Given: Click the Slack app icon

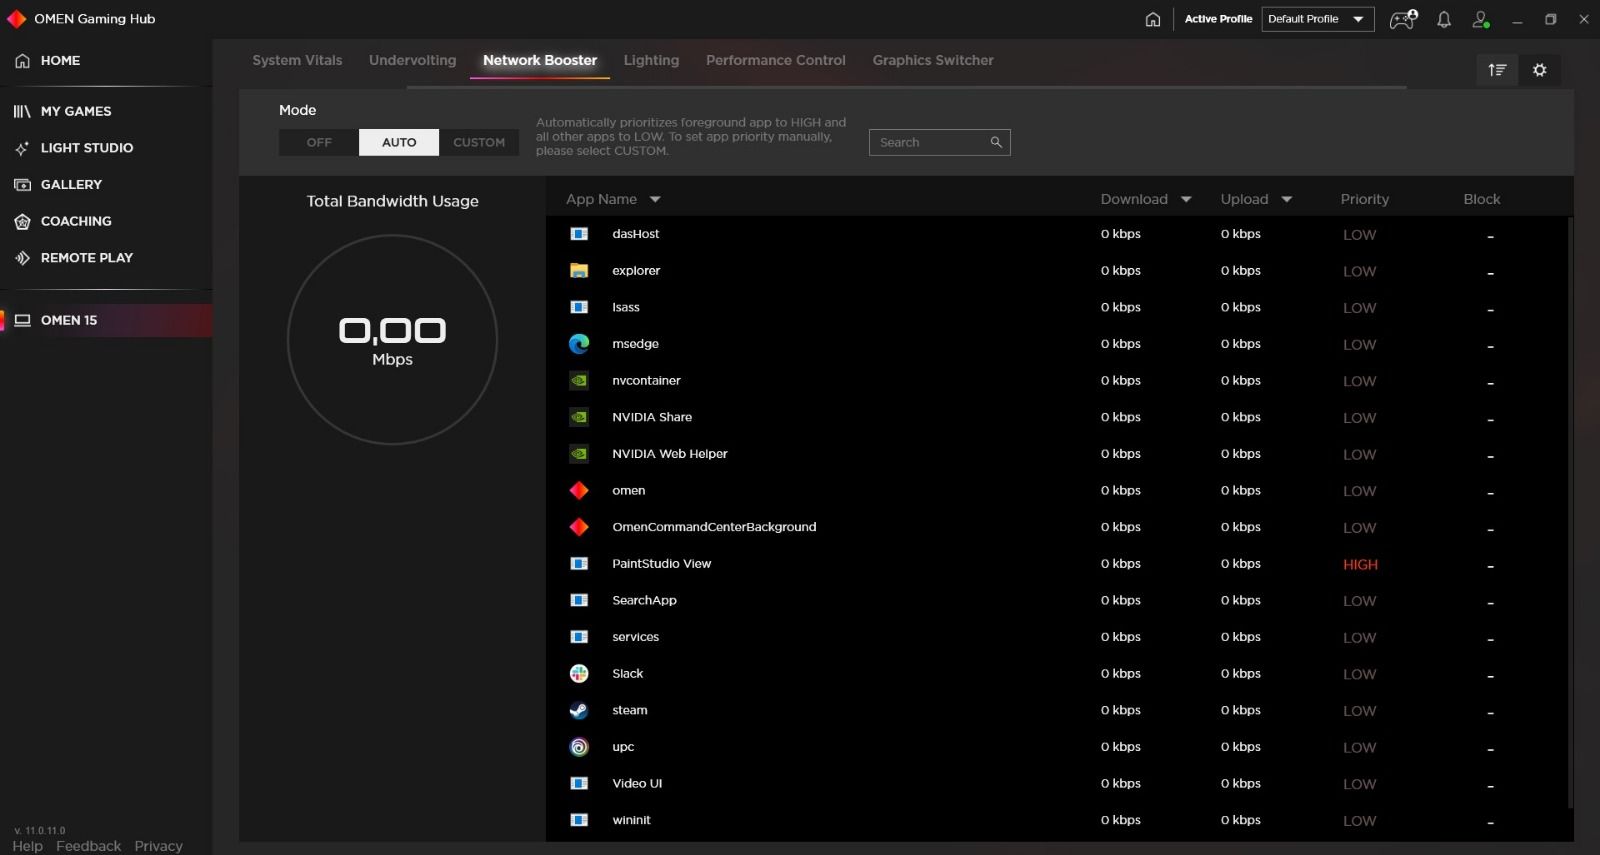Looking at the screenshot, I should coord(579,674).
